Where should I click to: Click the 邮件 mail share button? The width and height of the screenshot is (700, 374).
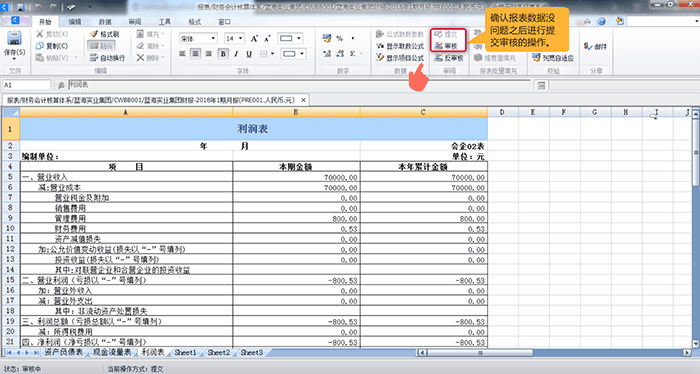[x=596, y=46]
